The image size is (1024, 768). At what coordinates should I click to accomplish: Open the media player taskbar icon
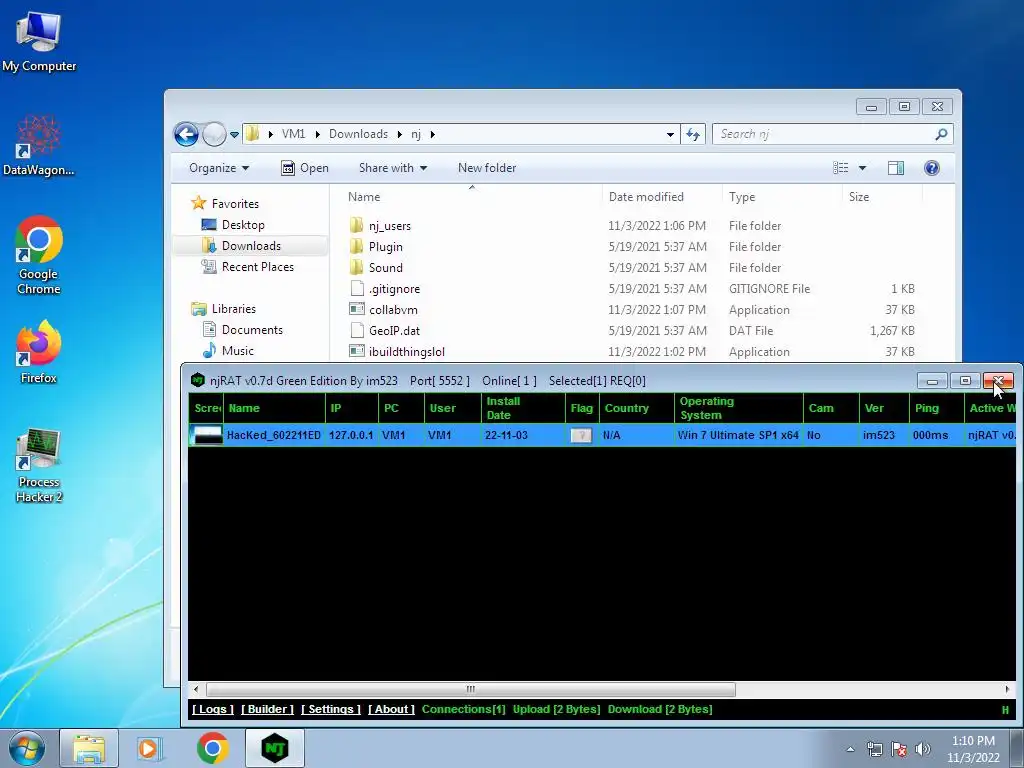[x=149, y=748]
